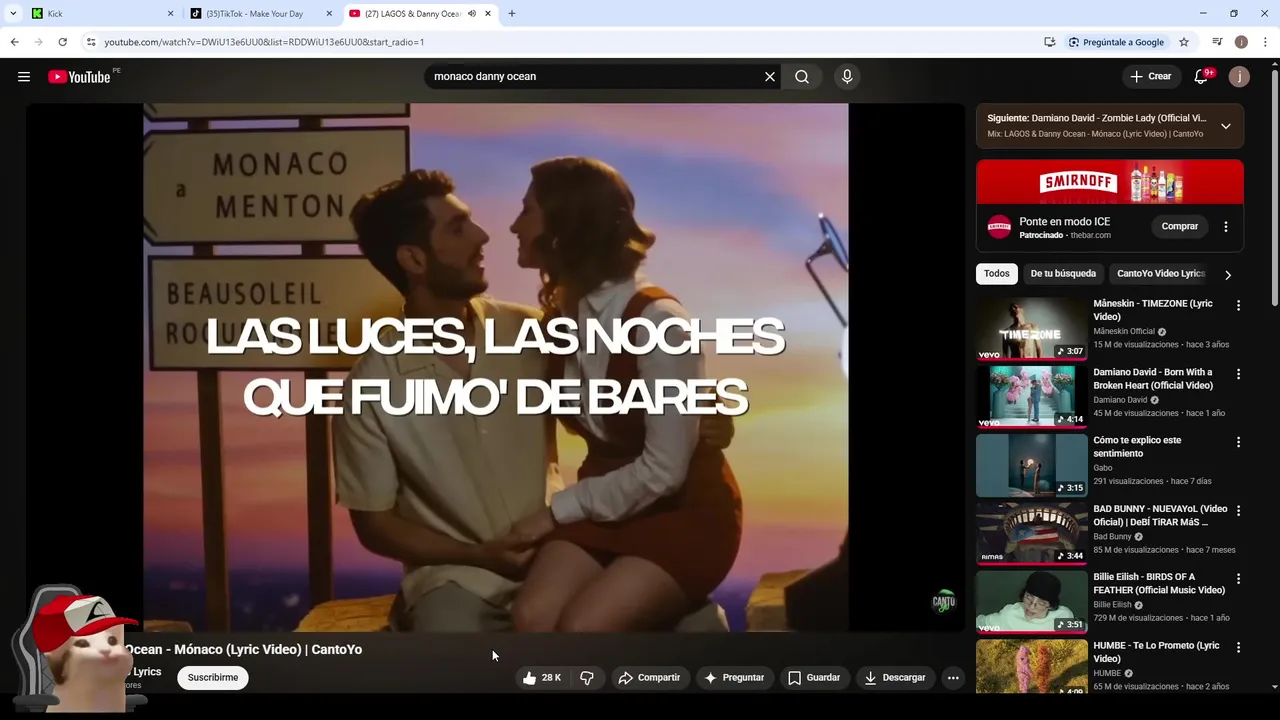Start voice search with microphone
The width and height of the screenshot is (1280, 720).
pos(847,77)
